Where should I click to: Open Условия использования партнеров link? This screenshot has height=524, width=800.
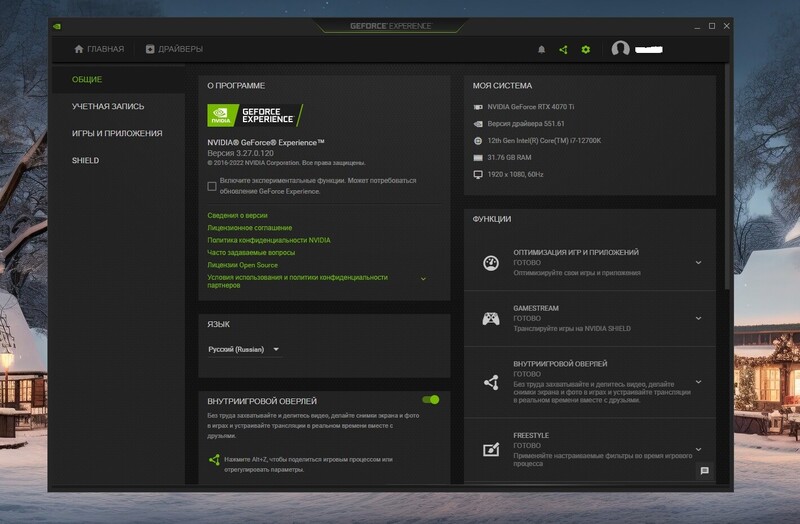[x=297, y=281]
